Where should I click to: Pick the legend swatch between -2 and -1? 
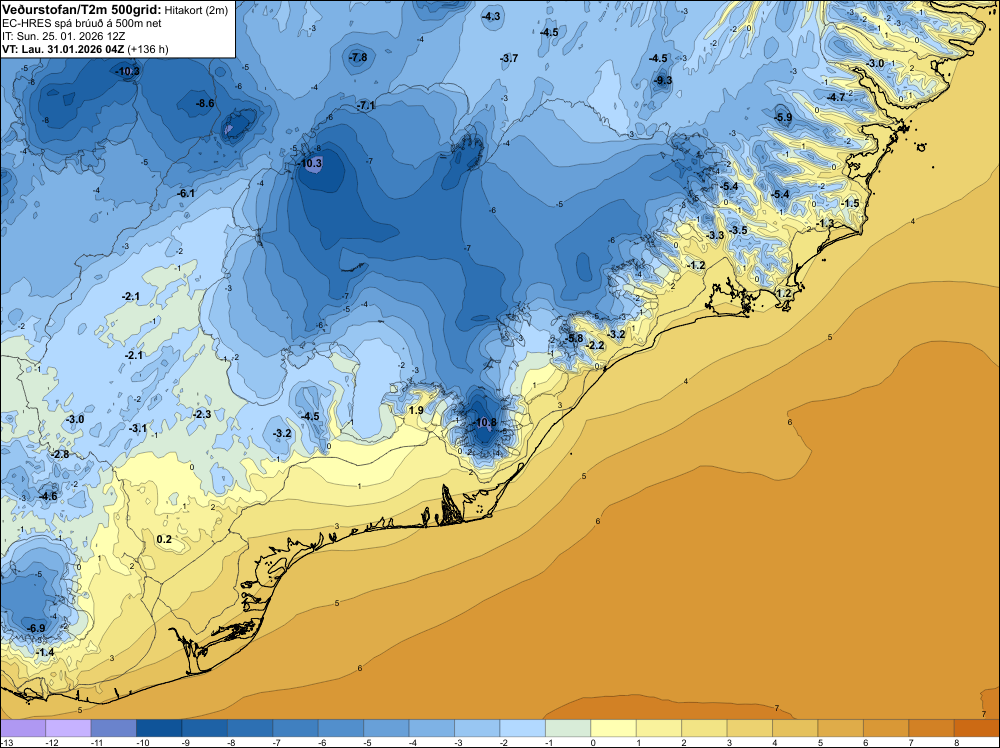click(522, 728)
